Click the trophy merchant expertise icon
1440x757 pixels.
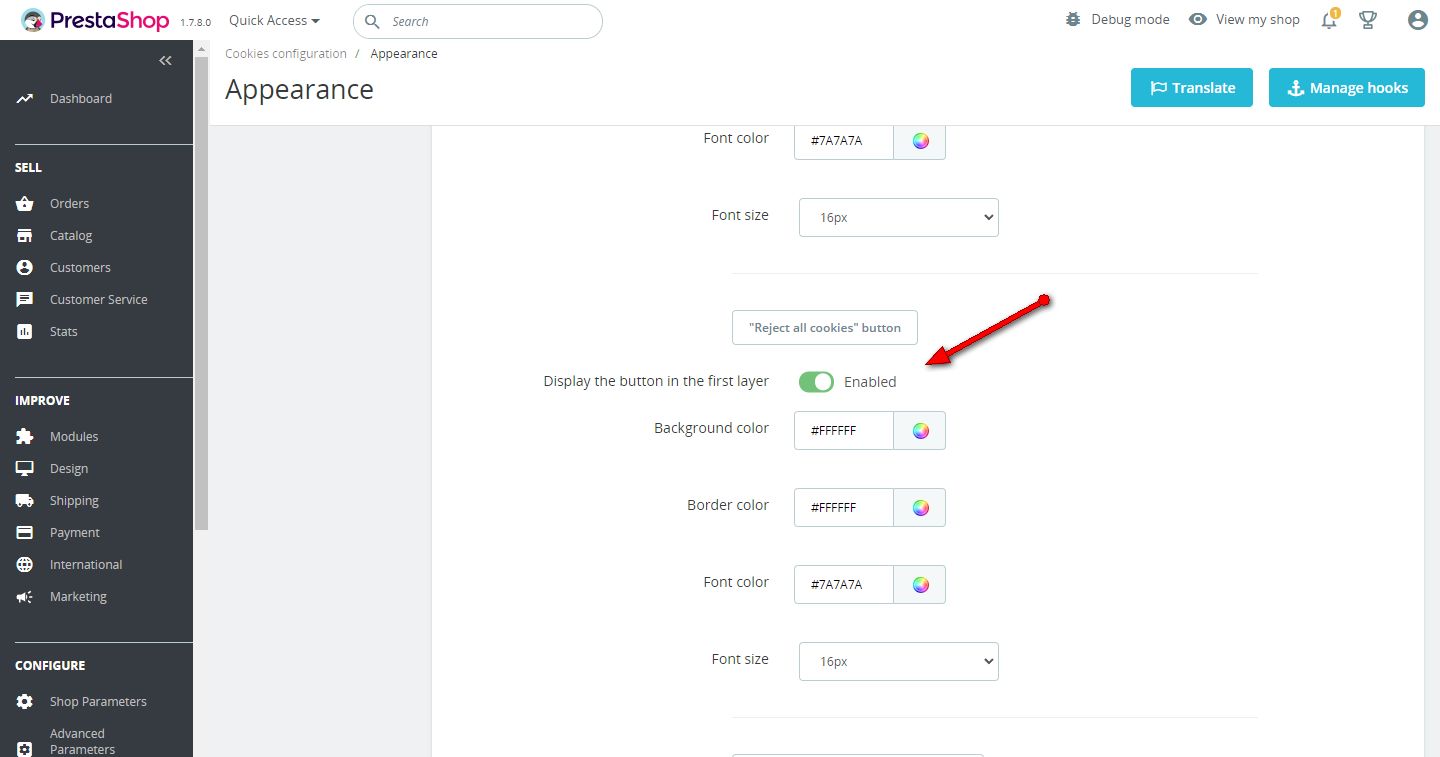point(1368,20)
